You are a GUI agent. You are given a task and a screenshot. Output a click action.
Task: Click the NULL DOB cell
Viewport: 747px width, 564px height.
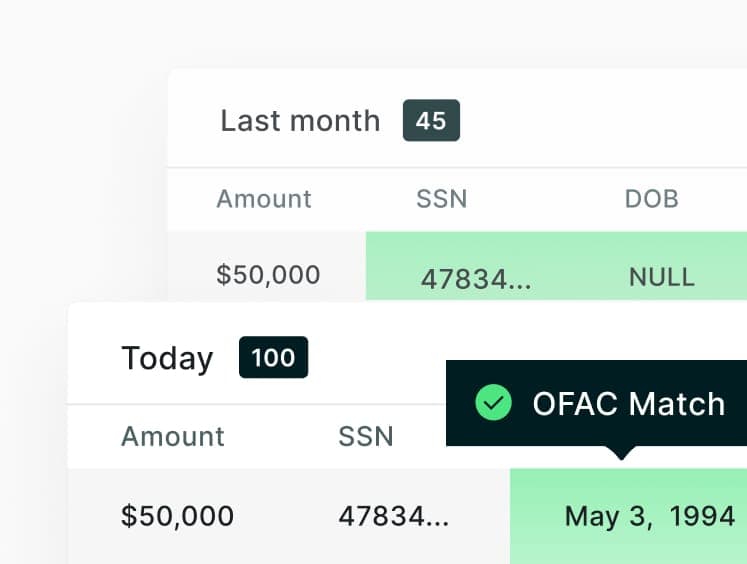tap(662, 278)
